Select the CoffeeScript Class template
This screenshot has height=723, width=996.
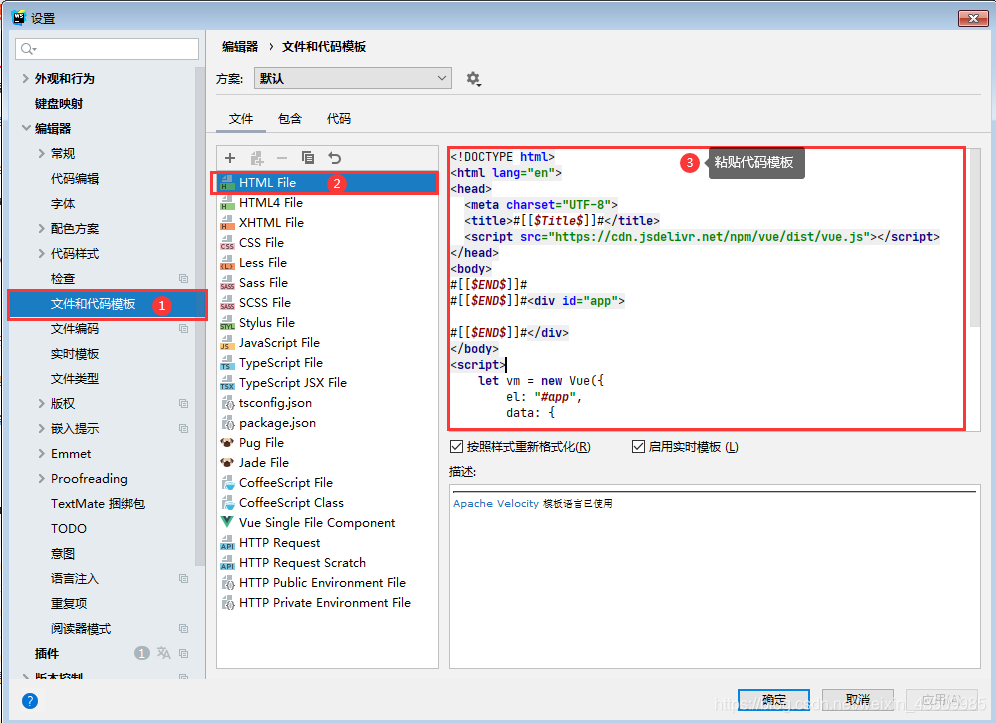pos(327,503)
